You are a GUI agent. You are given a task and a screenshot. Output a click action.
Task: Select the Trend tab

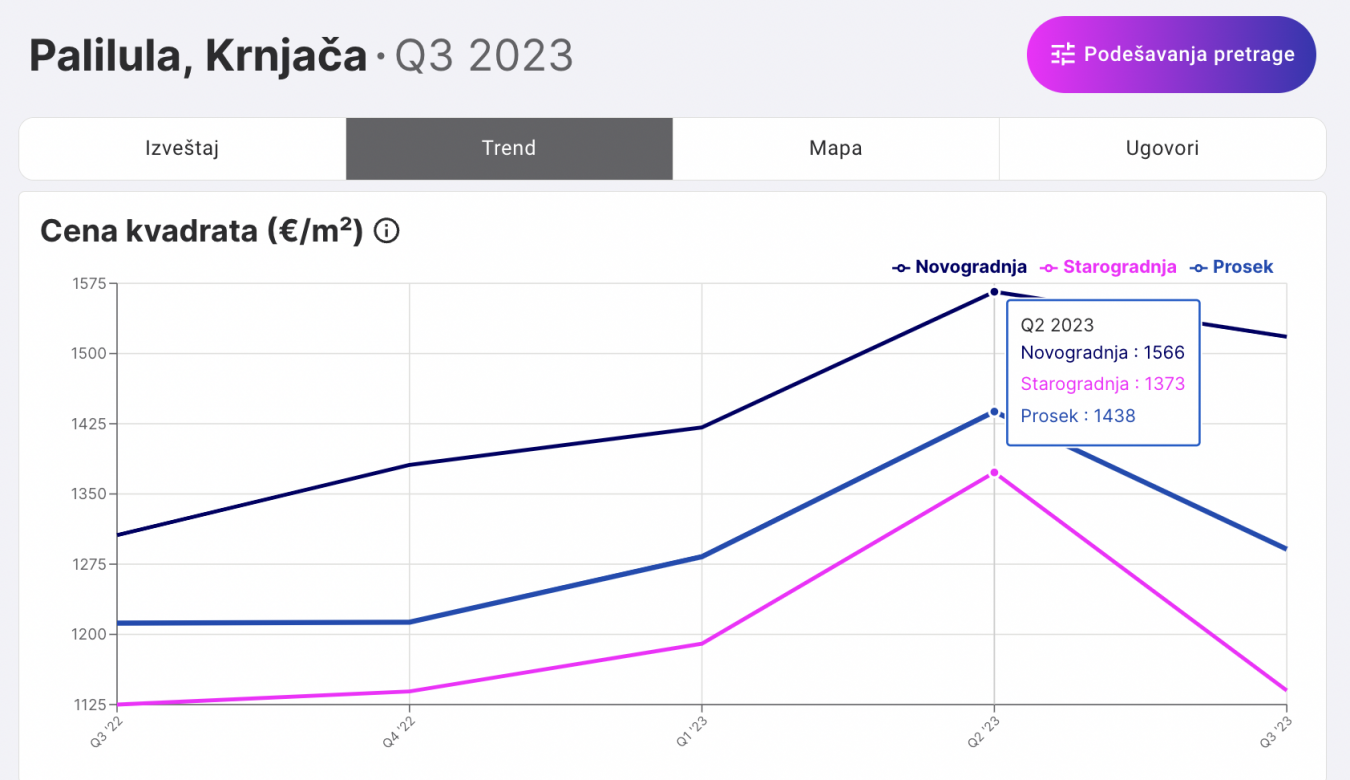[509, 149]
